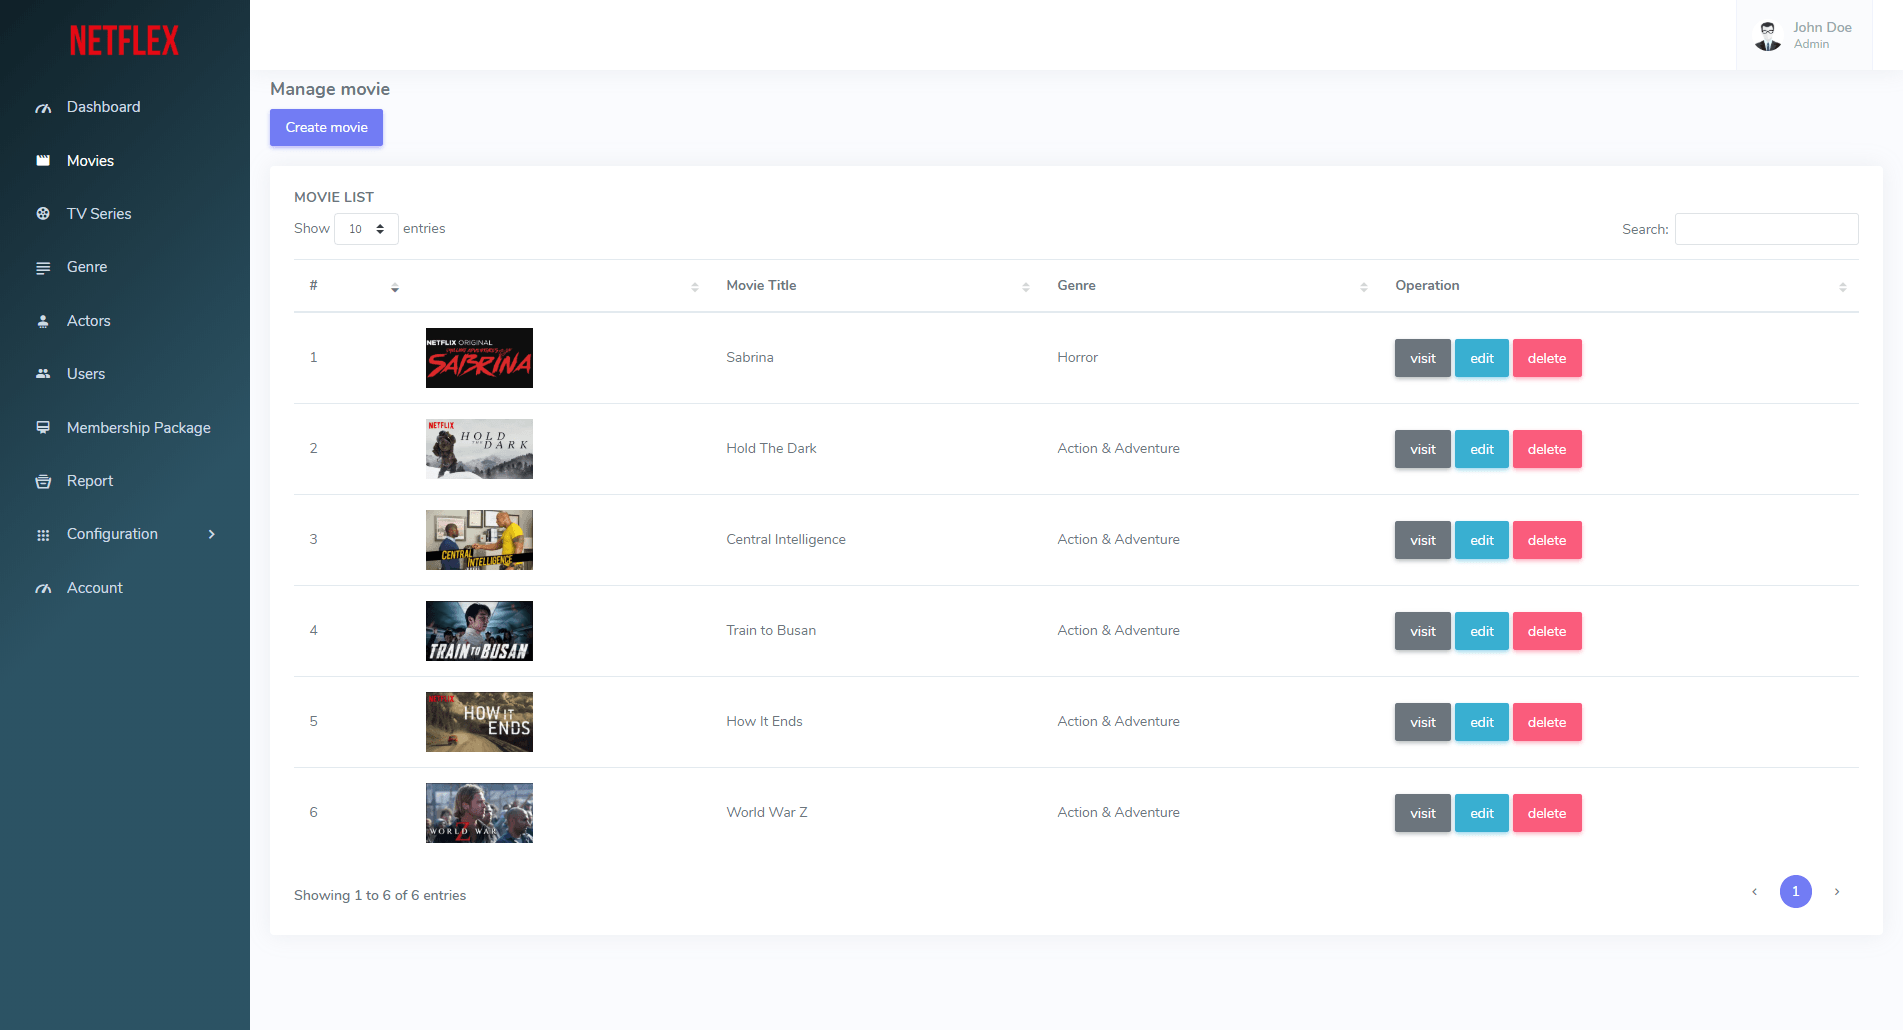Click the Report printer icon
The height and width of the screenshot is (1030, 1903).
(x=43, y=481)
